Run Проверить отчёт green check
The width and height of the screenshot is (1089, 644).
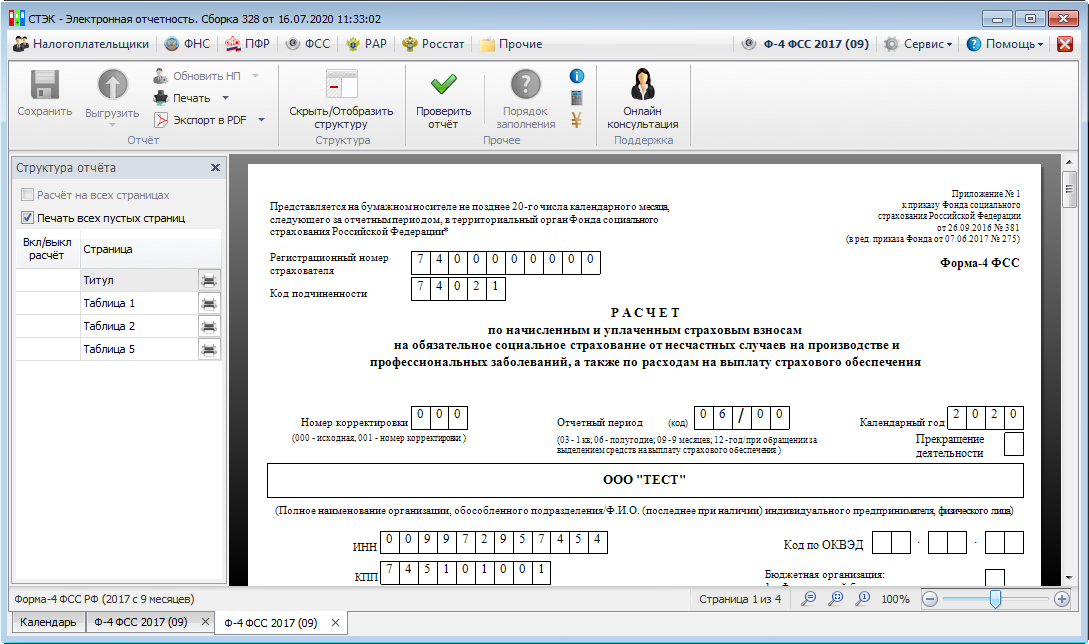click(443, 85)
